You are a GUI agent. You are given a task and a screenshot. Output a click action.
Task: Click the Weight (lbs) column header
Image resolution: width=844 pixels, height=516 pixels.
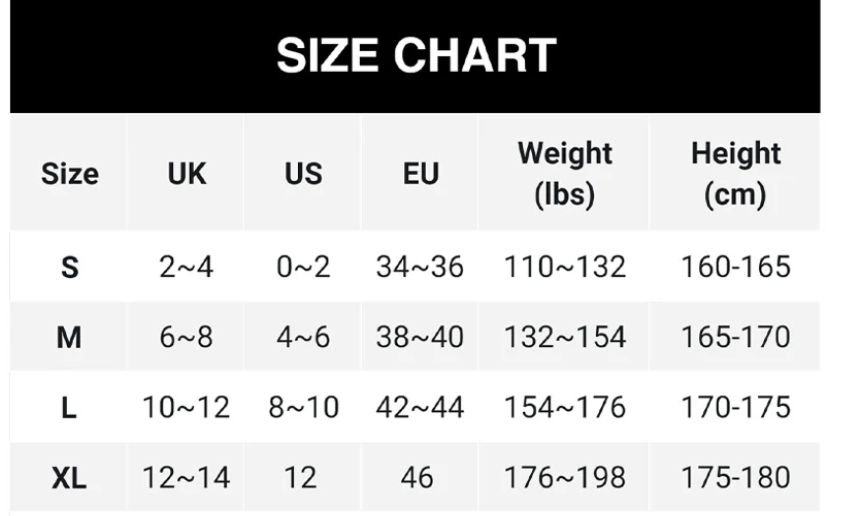click(565, 174)
